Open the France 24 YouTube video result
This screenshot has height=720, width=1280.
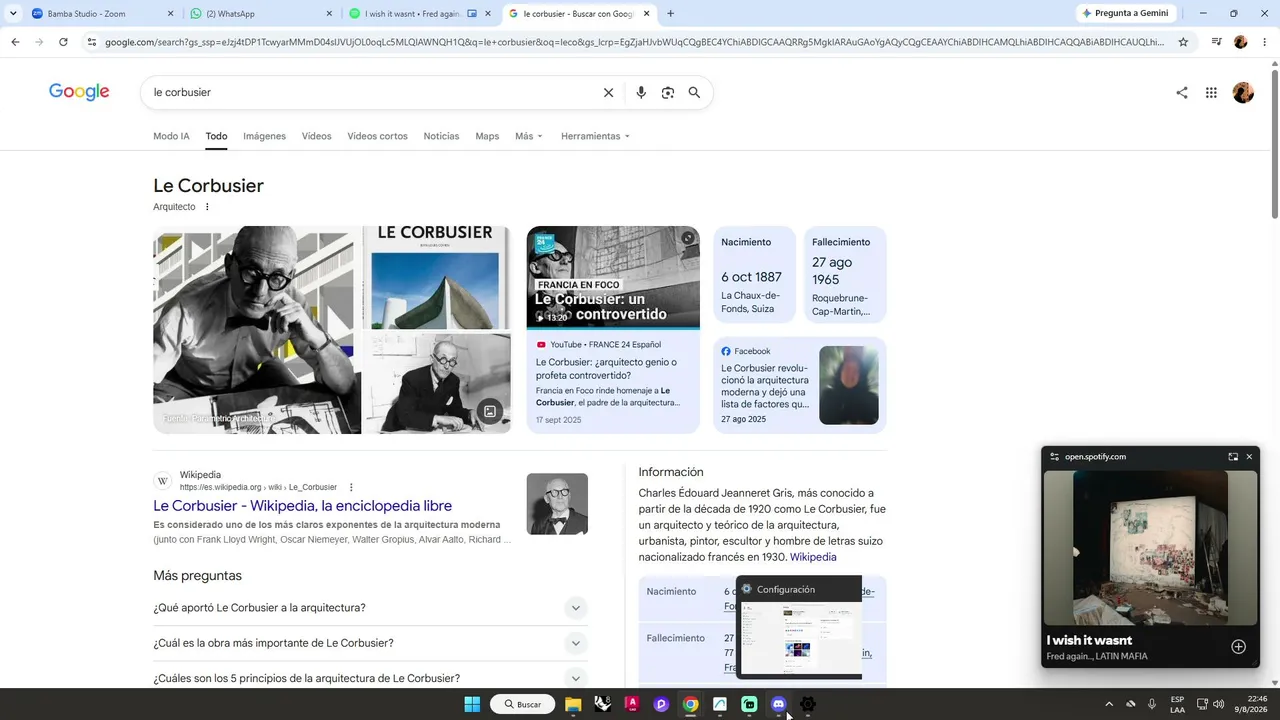coord(613,330)
